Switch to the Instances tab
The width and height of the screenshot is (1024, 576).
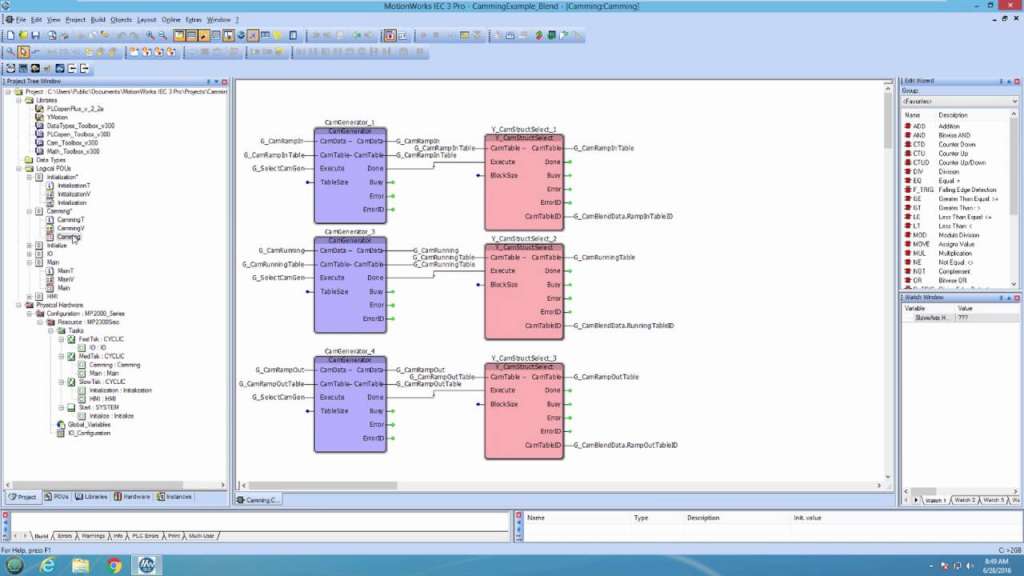[174, 497]
